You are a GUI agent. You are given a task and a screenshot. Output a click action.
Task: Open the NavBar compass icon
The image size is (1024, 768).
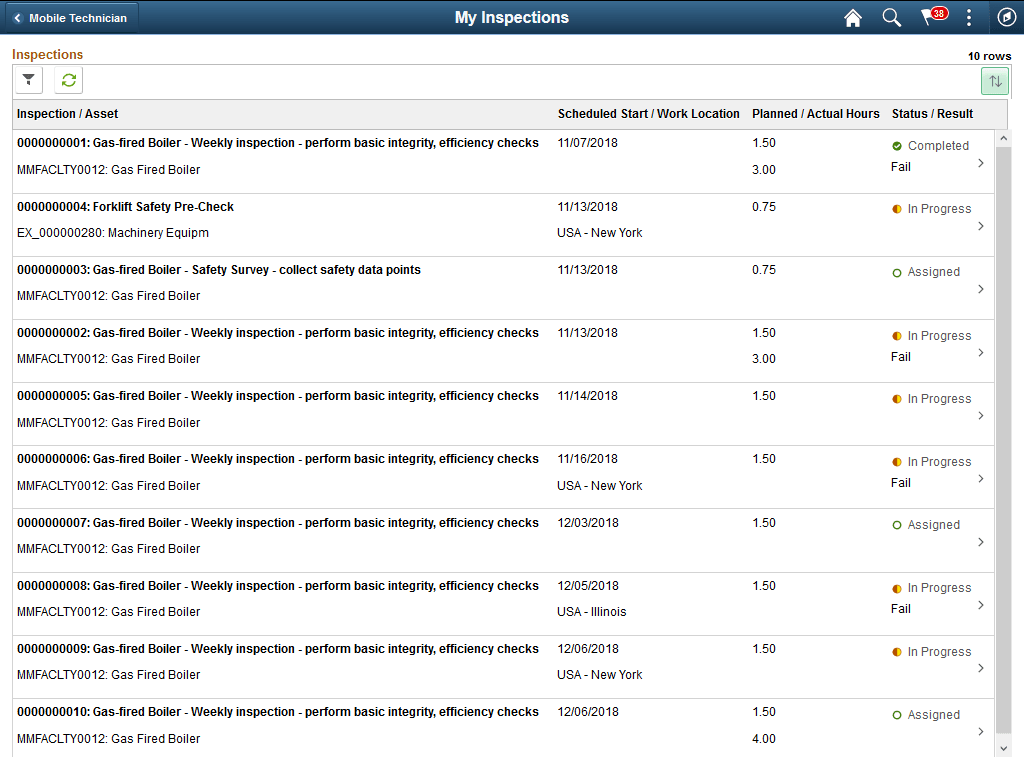tap(1006, 17)
